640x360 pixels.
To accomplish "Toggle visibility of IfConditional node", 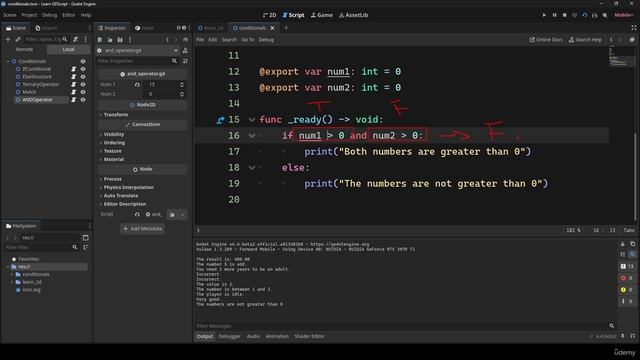I will coord(83,69).
